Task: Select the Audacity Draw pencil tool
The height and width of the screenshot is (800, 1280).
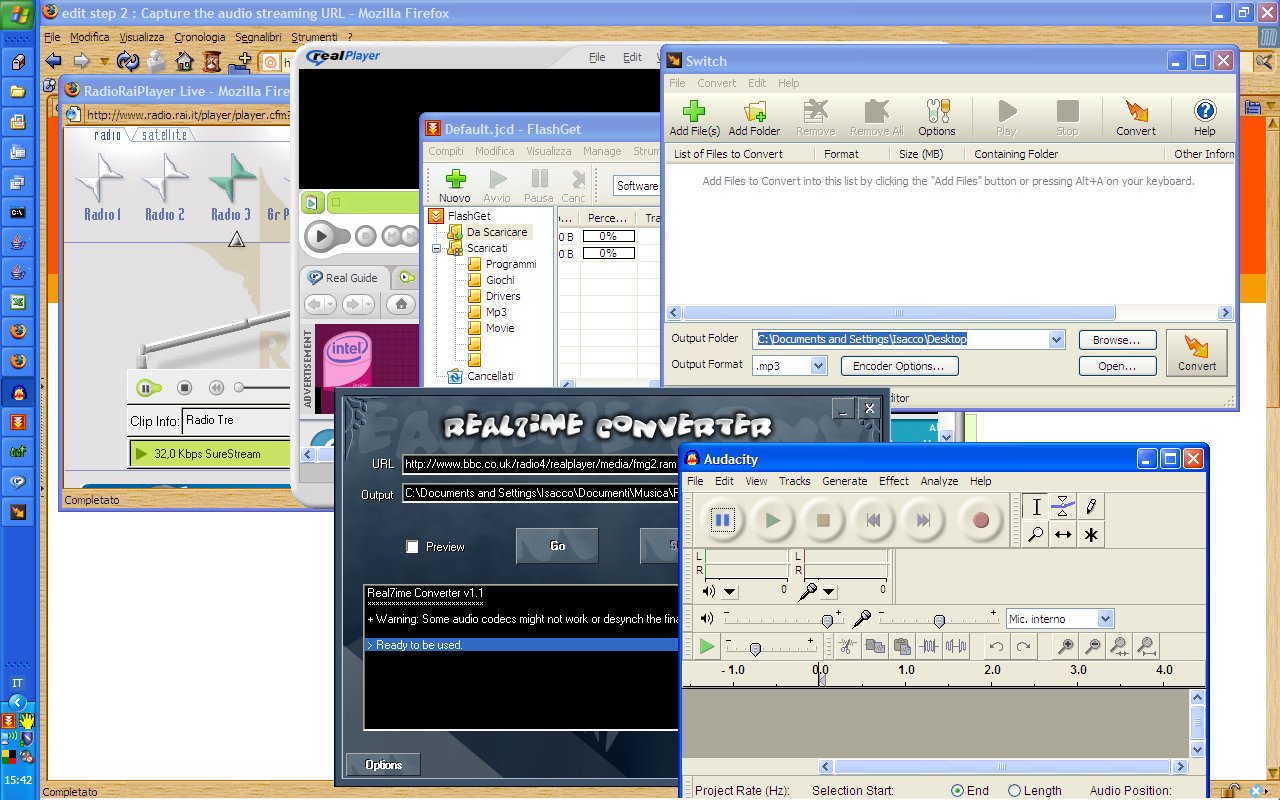Action: point(1091,507)
